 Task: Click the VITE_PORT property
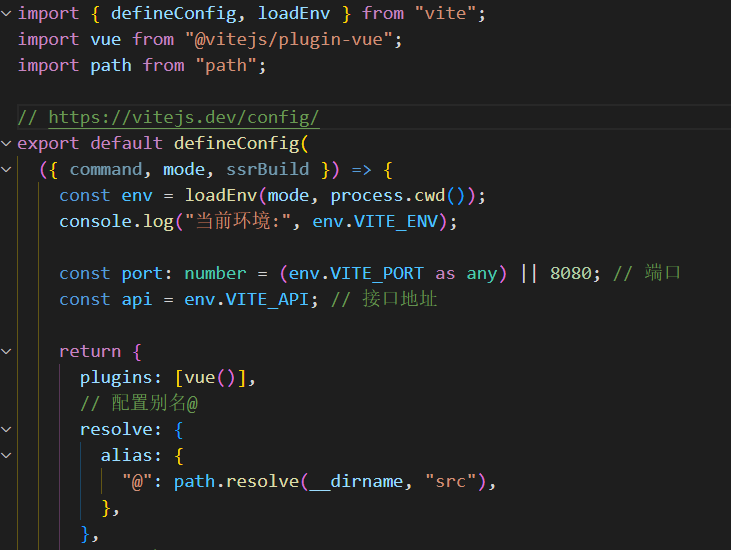pyautogui.click(x=377, y=274)
